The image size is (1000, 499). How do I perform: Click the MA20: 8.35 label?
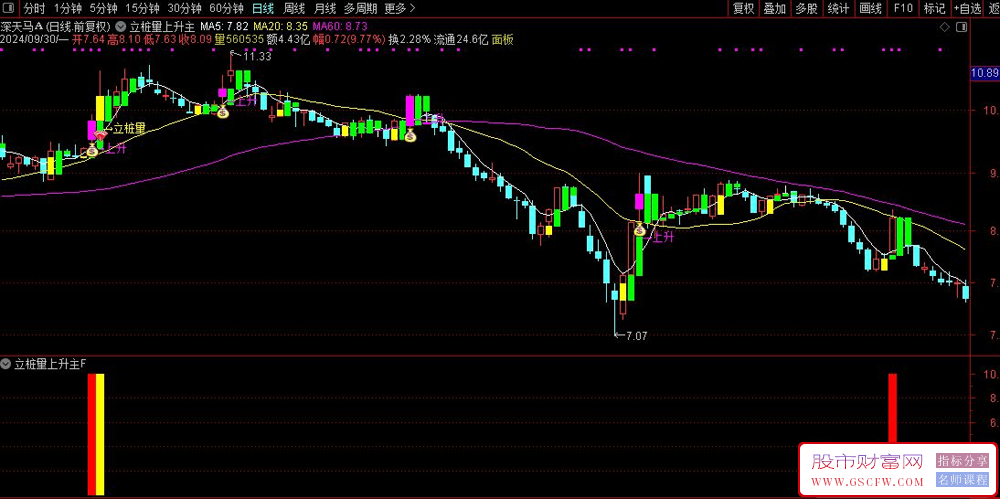(281, 27)
